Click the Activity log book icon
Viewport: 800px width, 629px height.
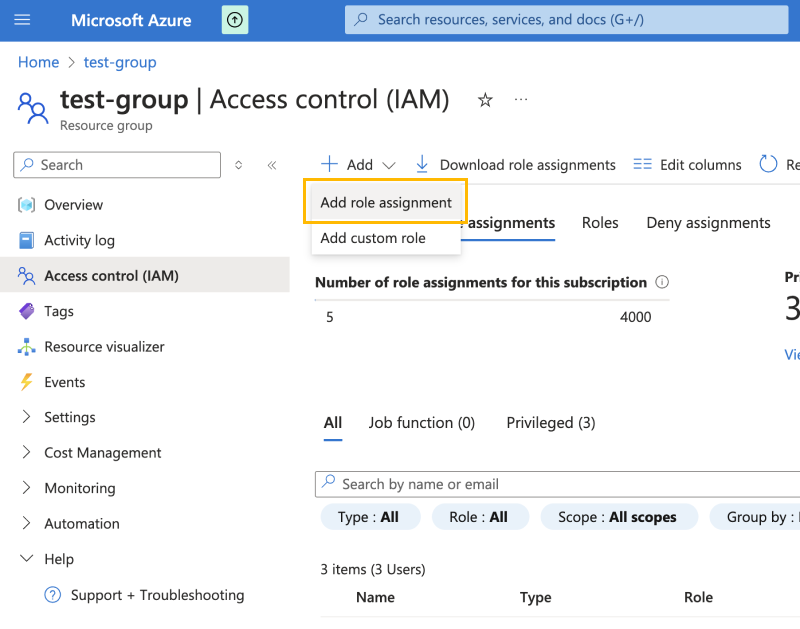point(27,240)
